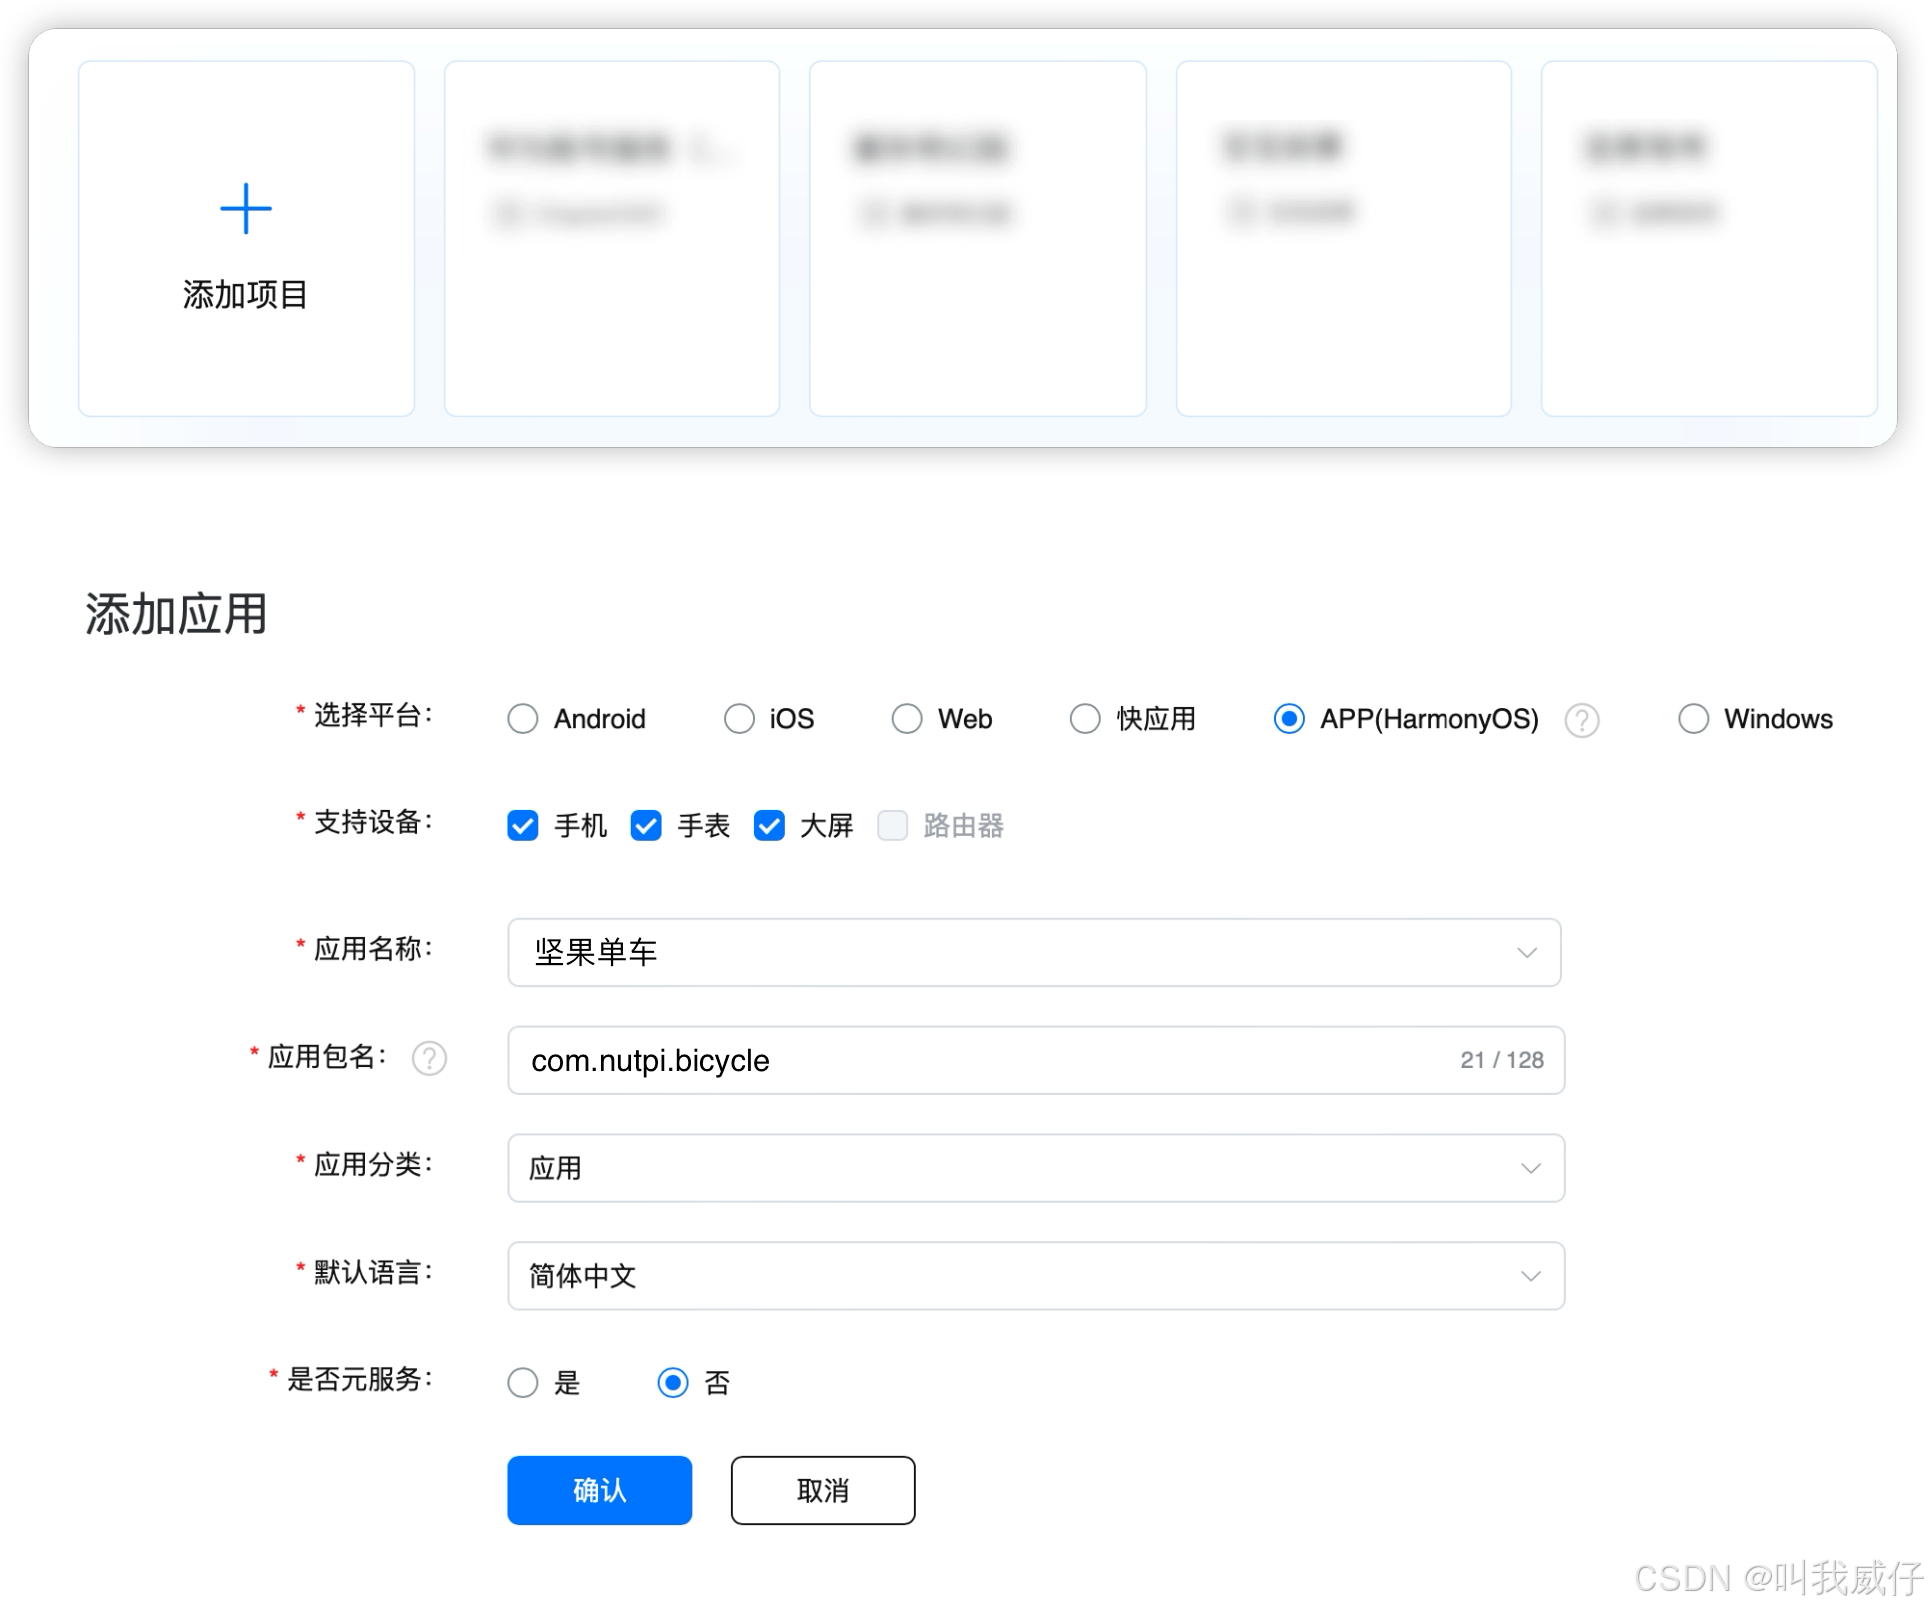
Task: Open the fifth blurred project card
Action: point(1709,238)
